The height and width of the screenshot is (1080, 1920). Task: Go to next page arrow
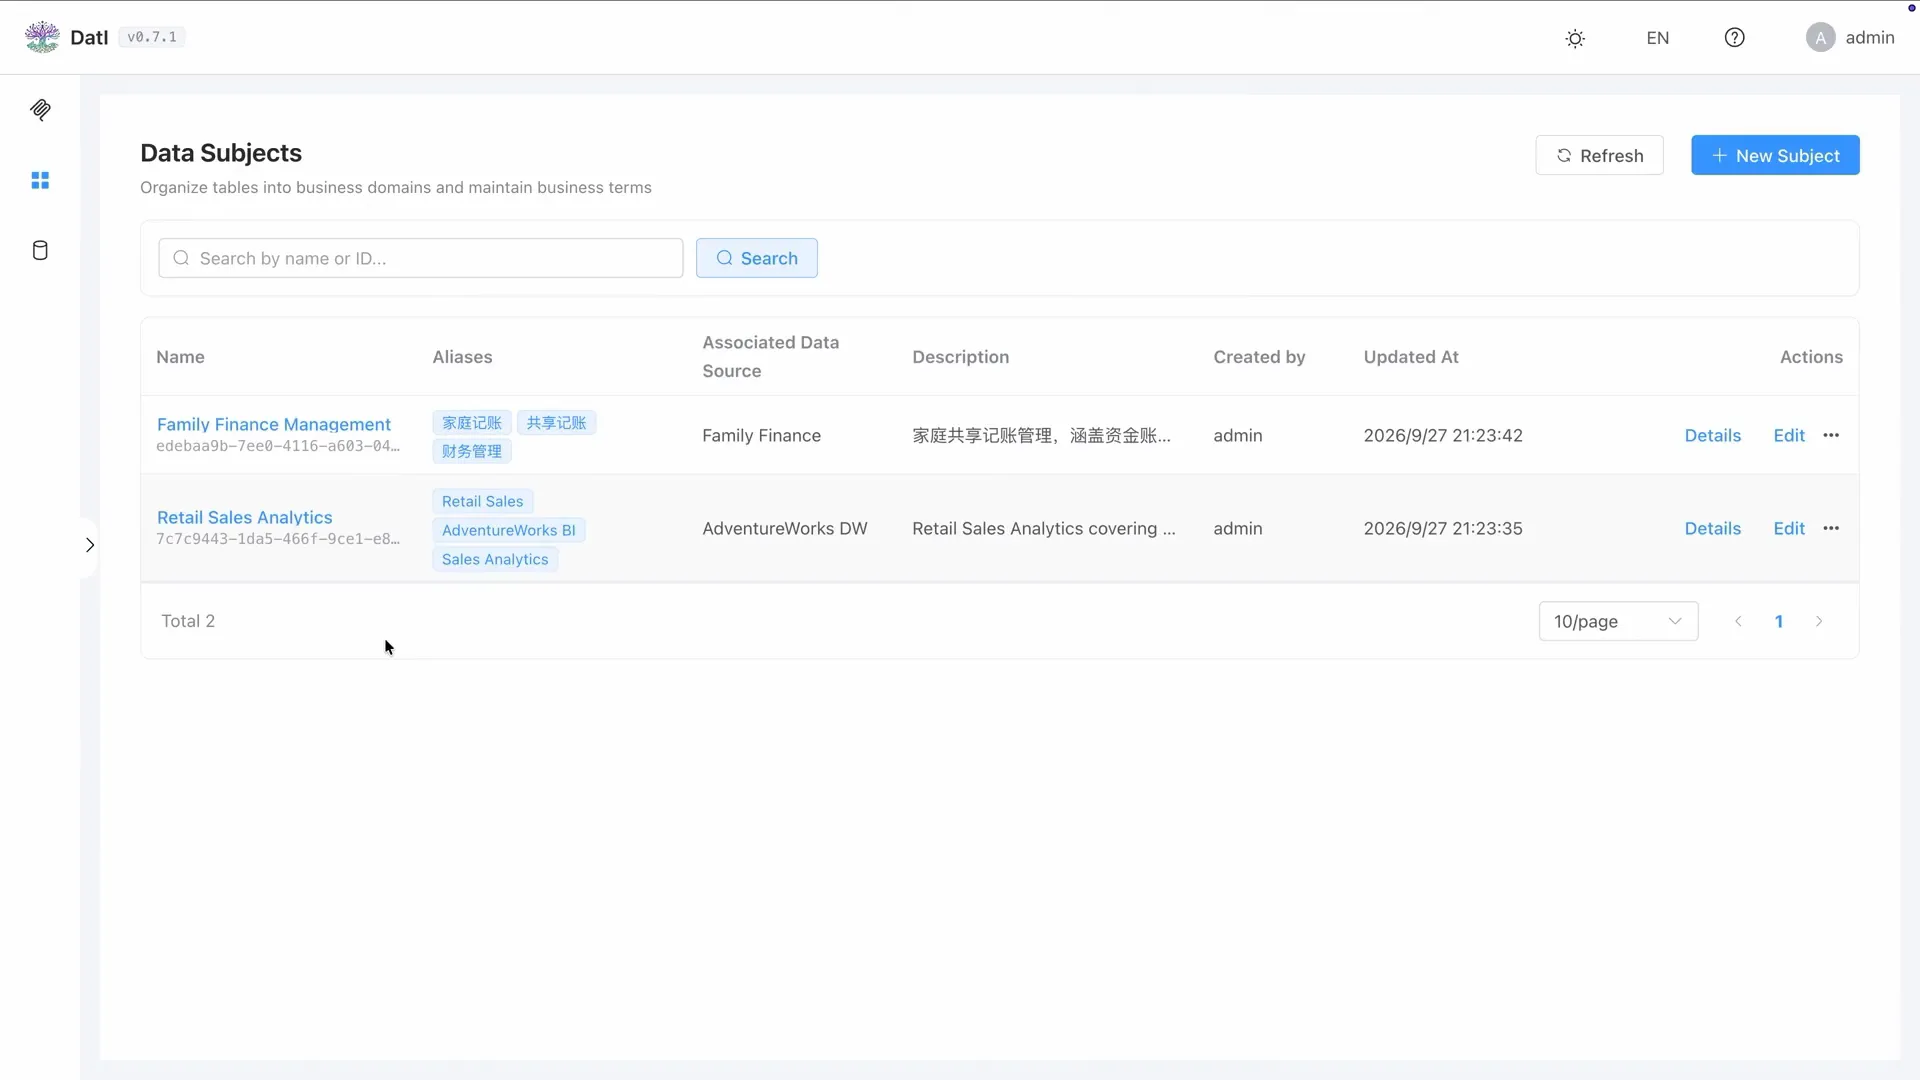(1819, 621)
